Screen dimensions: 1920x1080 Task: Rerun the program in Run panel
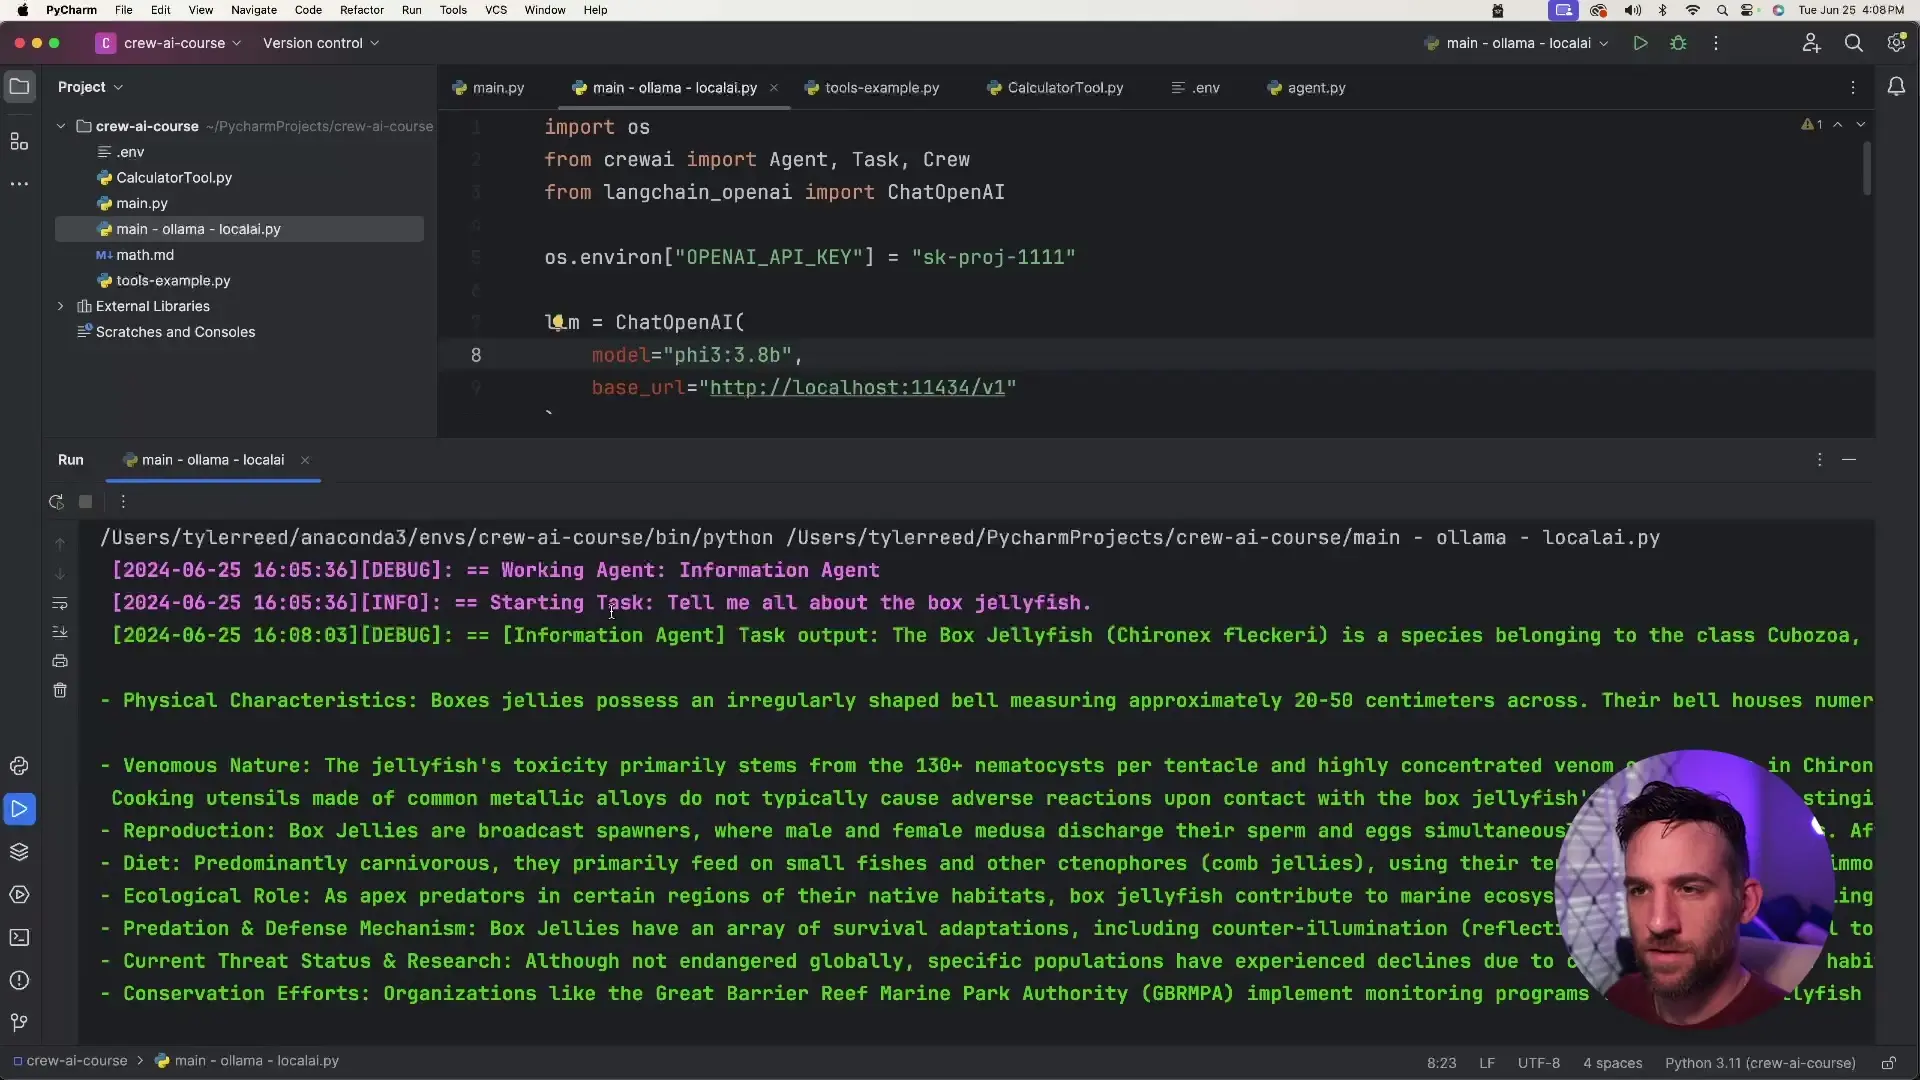(56, 502)
